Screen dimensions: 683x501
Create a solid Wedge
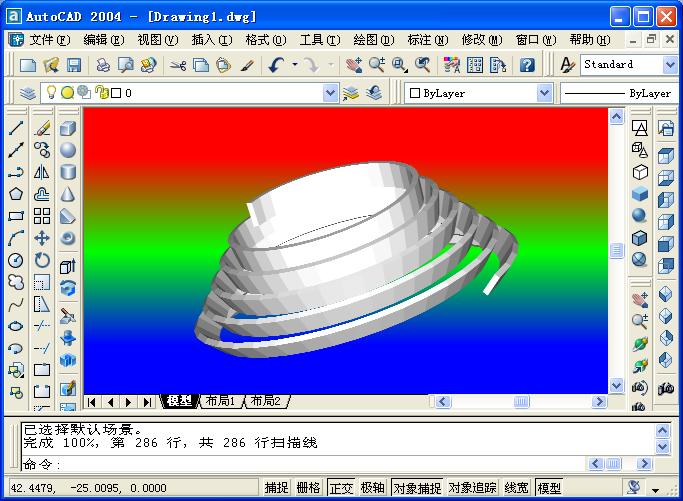point(68,216)
